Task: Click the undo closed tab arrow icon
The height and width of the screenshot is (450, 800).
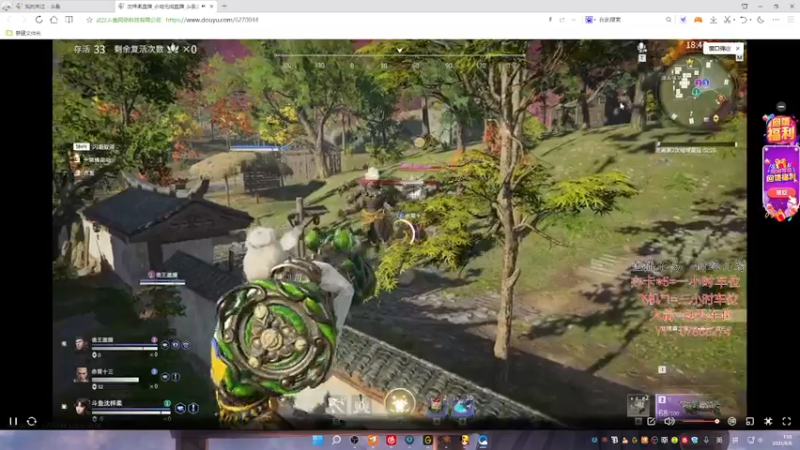Action: point(743,19)
